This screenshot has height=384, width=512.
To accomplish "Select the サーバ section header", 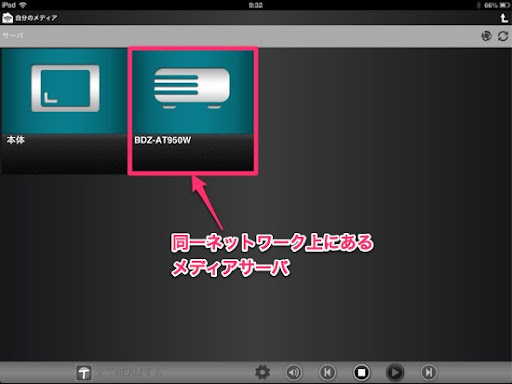I will tap(13, 35).
